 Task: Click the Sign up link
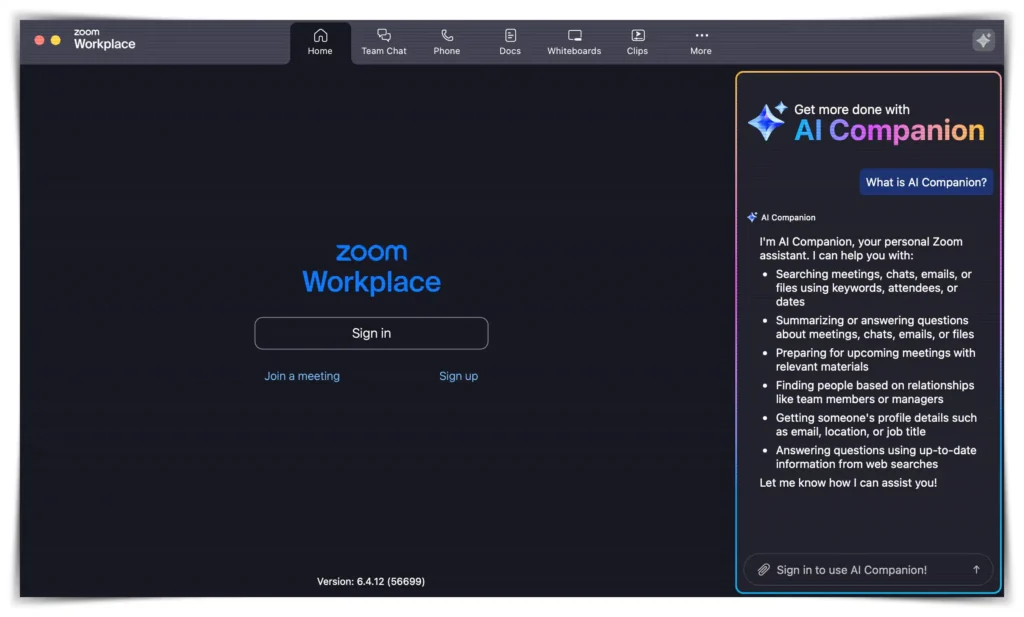[458, 375]
